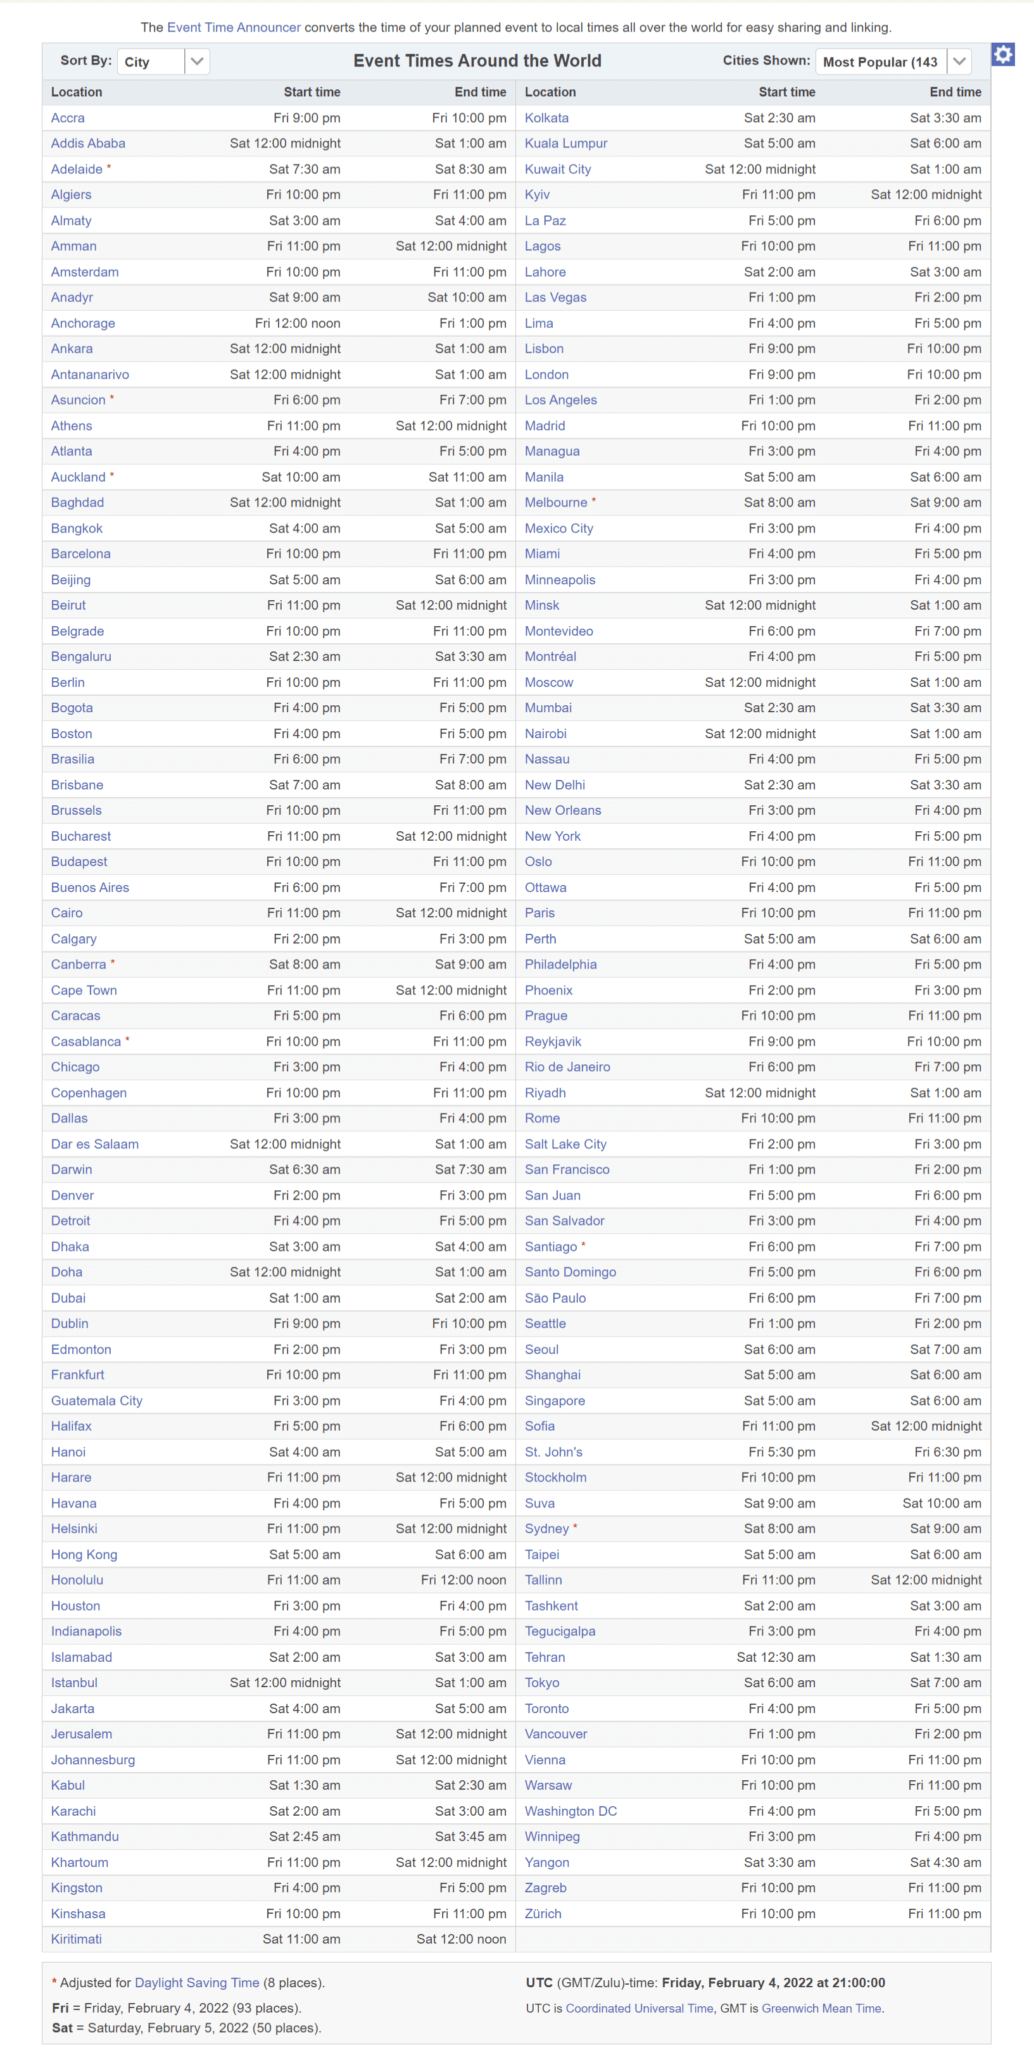This screenshot has height=2048, width=1034.
Task: Follow the Coordinated Universal Time link
Action: (x=639, y=2008)
